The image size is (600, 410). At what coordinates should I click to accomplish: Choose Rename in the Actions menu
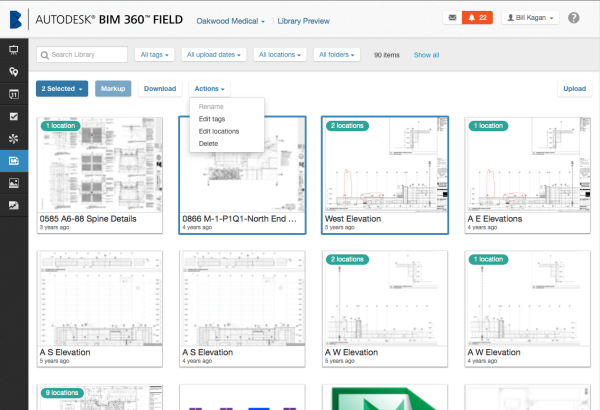tap(211, 106)
